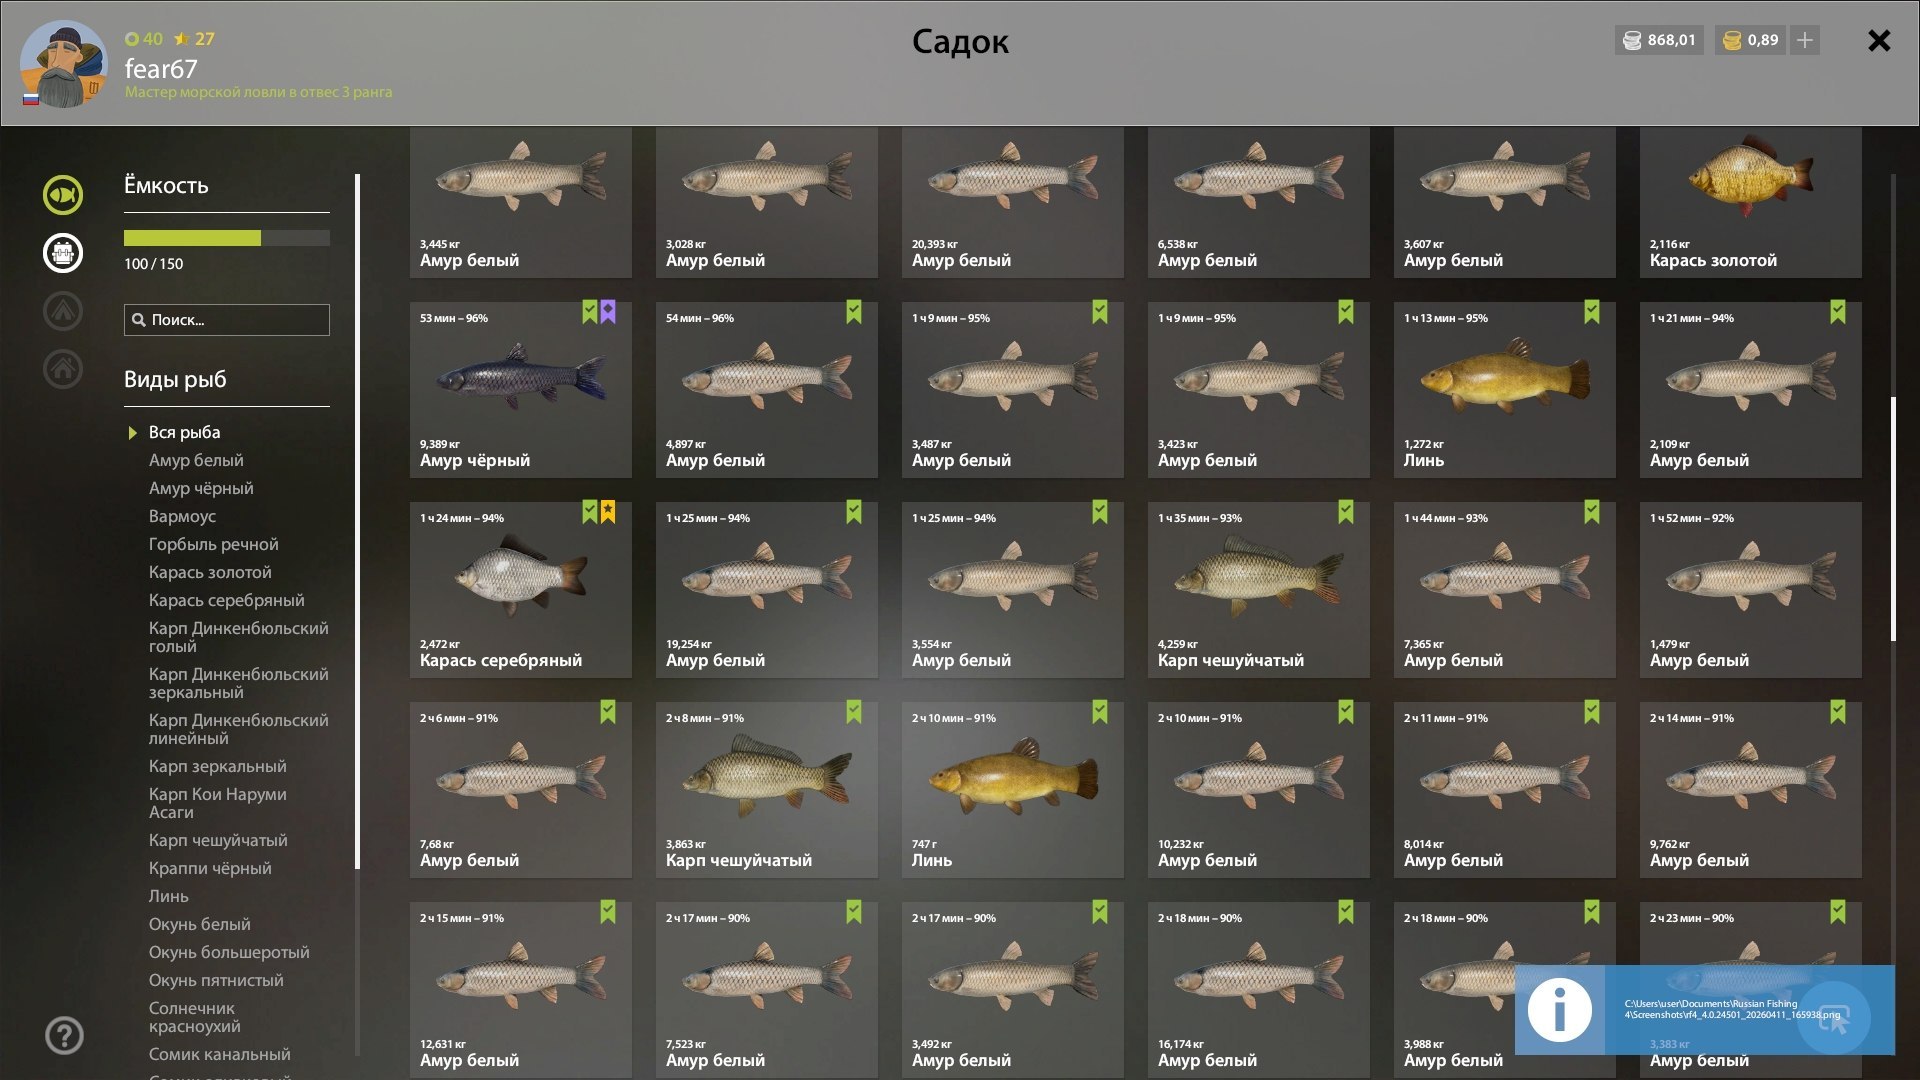Viewport: 1920px width, 1080px height.
Task: Add currency with the plus button
Action: coord(1804,40)
